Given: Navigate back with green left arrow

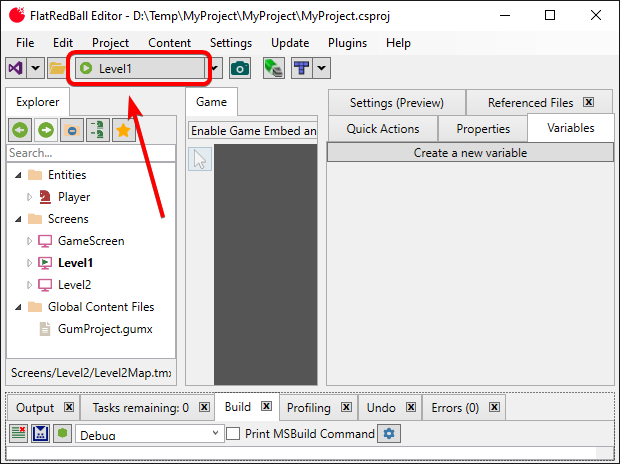Looking at the screenshot, I should 19,130.
